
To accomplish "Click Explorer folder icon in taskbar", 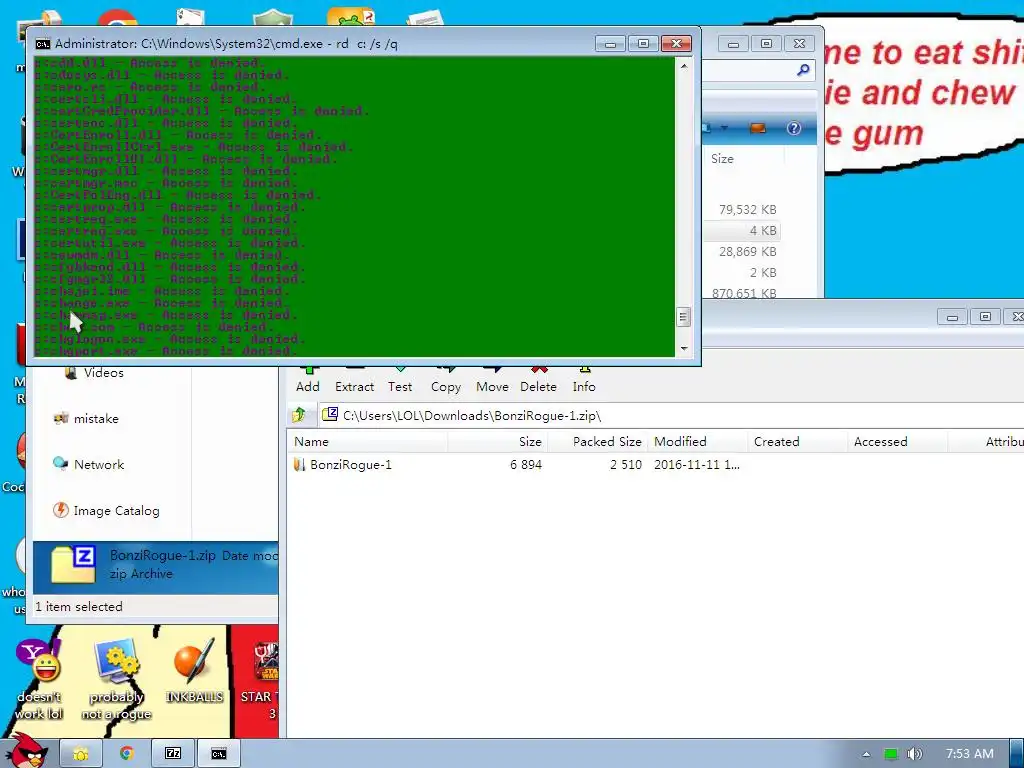I will (81, 754).
